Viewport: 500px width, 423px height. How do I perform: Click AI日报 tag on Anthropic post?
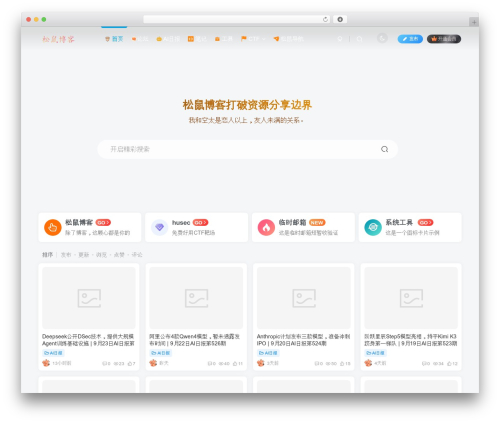(268, 353)
